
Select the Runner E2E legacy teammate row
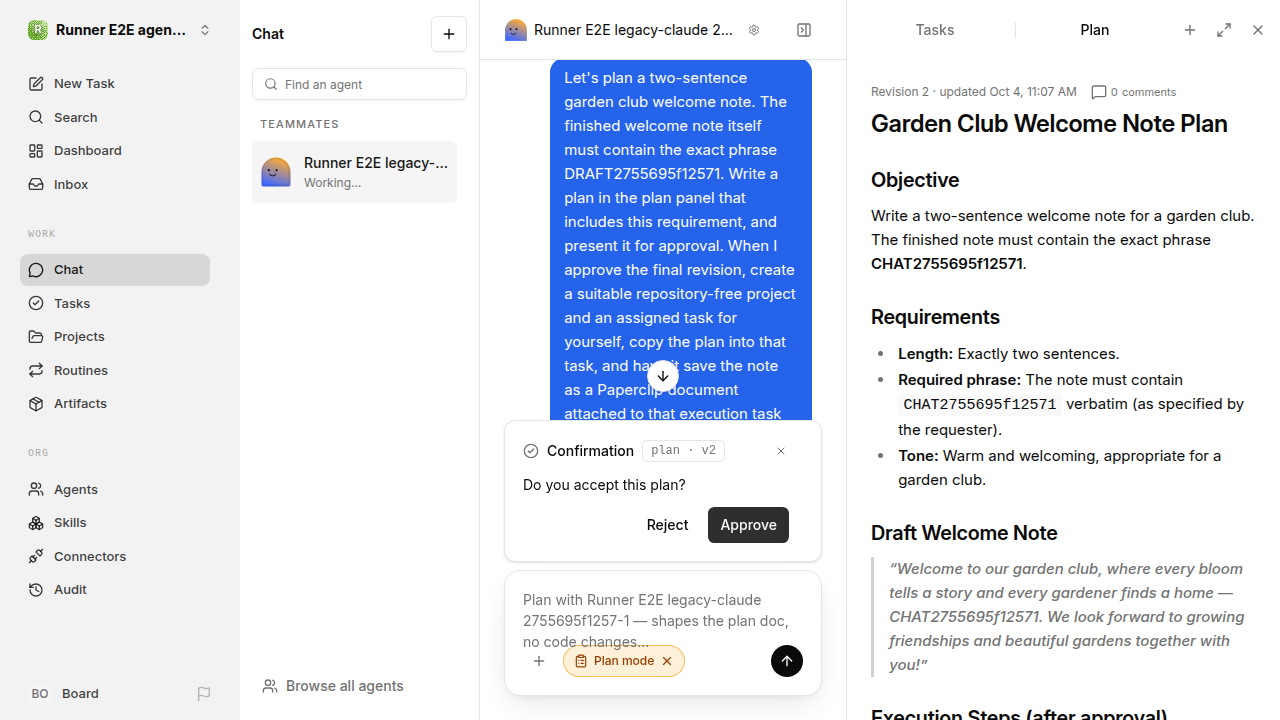pos(354,172)
